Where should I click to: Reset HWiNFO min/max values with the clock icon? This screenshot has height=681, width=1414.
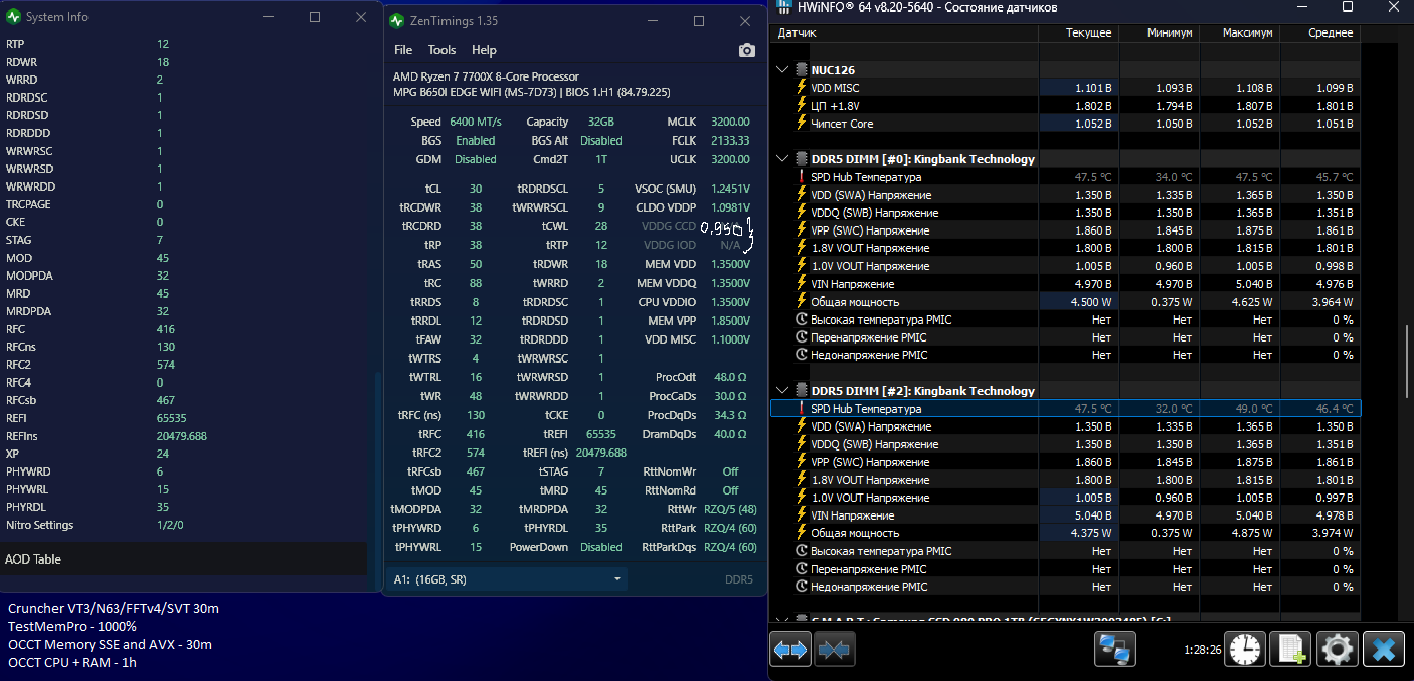pyautogui.click(x=1246, y=650)
